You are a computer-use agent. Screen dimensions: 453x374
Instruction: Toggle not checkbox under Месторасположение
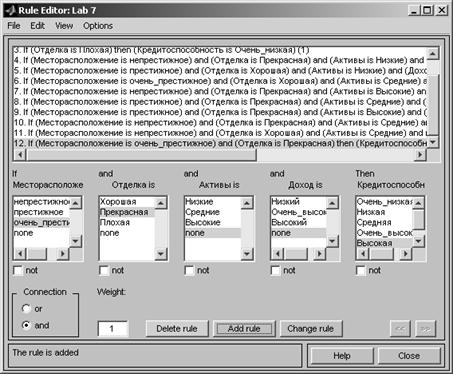(x=18, y=270)
